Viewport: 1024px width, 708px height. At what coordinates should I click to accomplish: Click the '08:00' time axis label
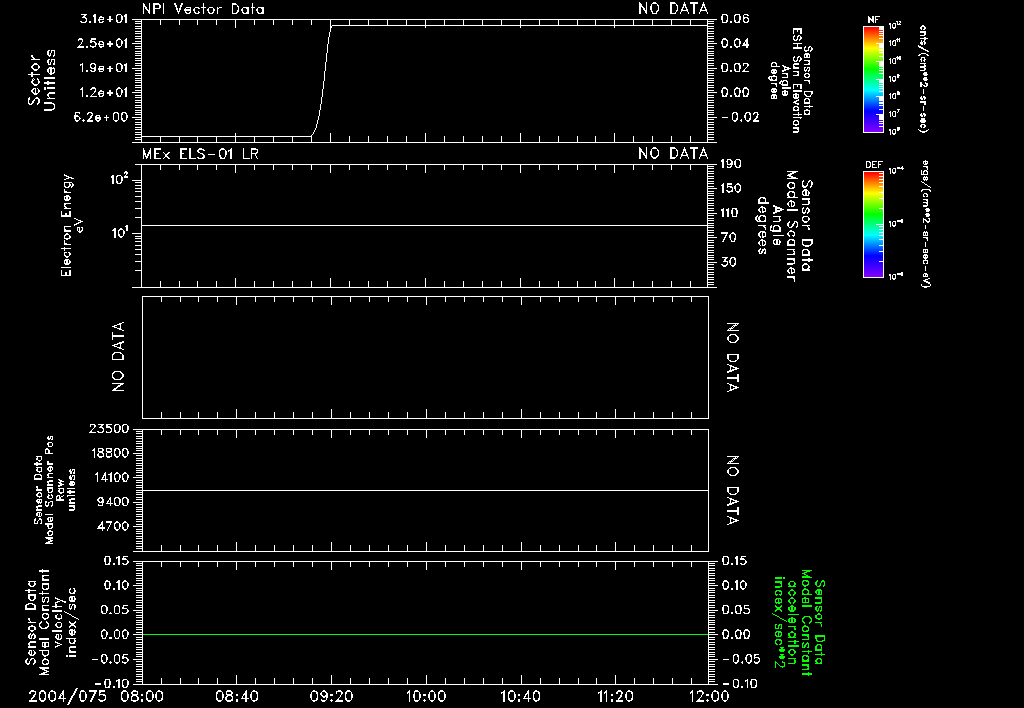click(142, 696)
